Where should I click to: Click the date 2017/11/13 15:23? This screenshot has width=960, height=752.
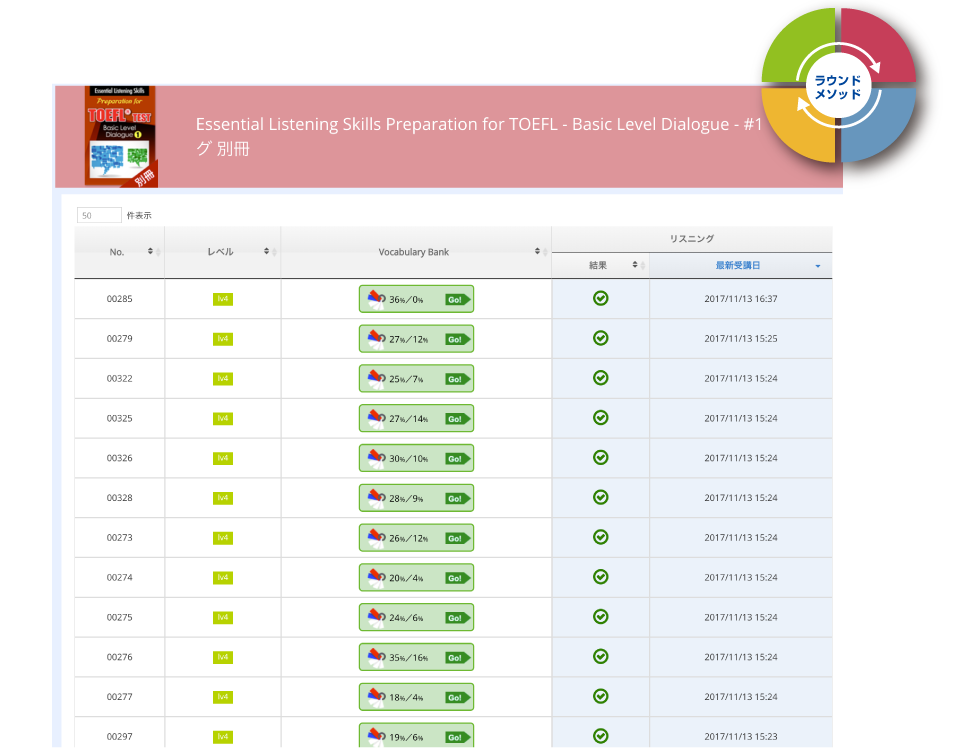click(x=741, y=737)
